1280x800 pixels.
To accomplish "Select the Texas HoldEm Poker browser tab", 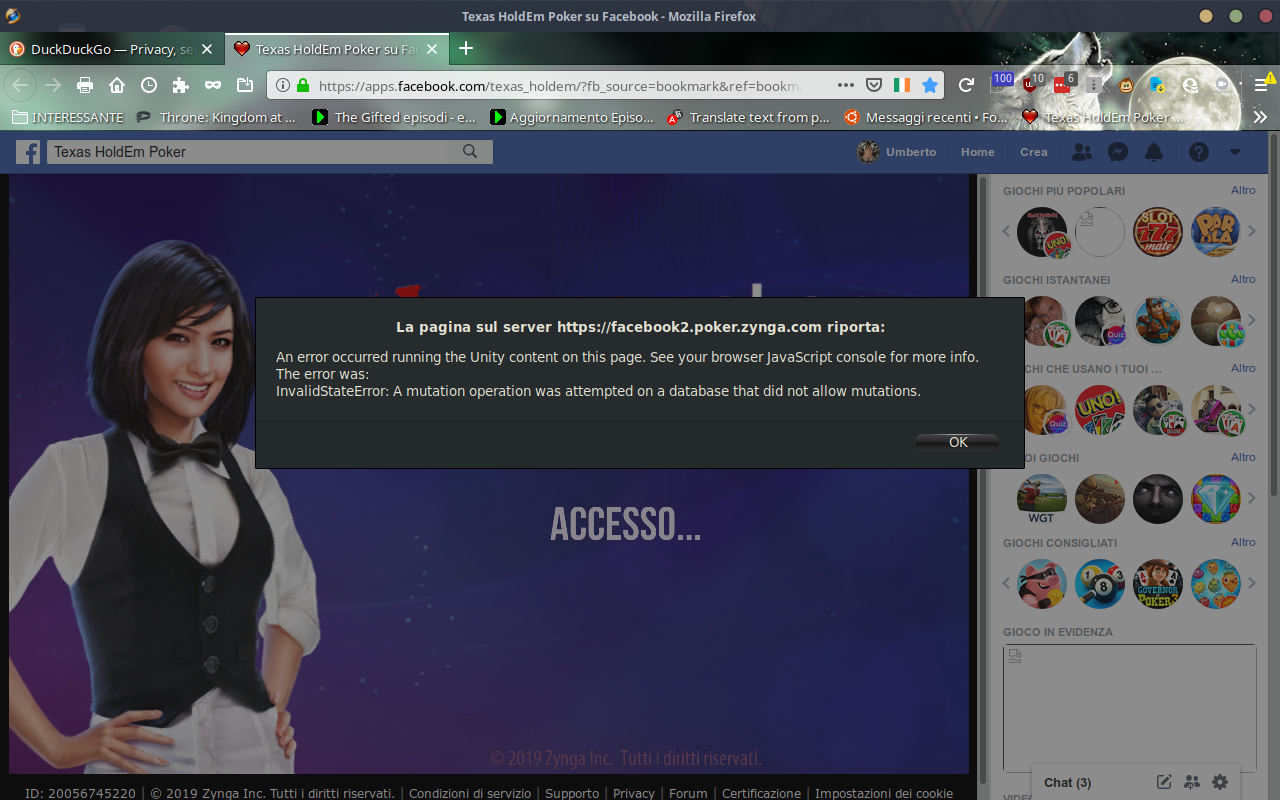I will click(337, 49).
